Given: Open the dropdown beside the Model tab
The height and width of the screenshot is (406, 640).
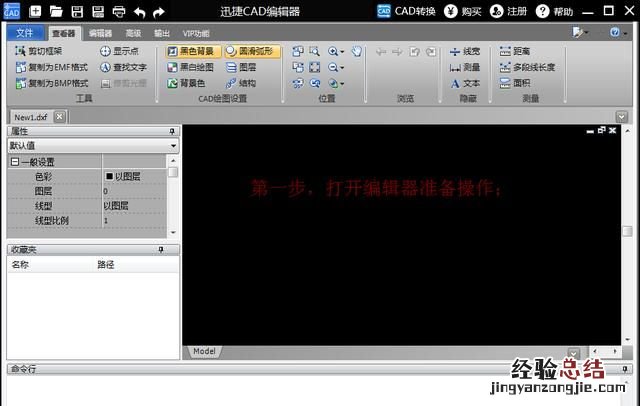Looking at the screenshot, I should click(x=573, y=353).
